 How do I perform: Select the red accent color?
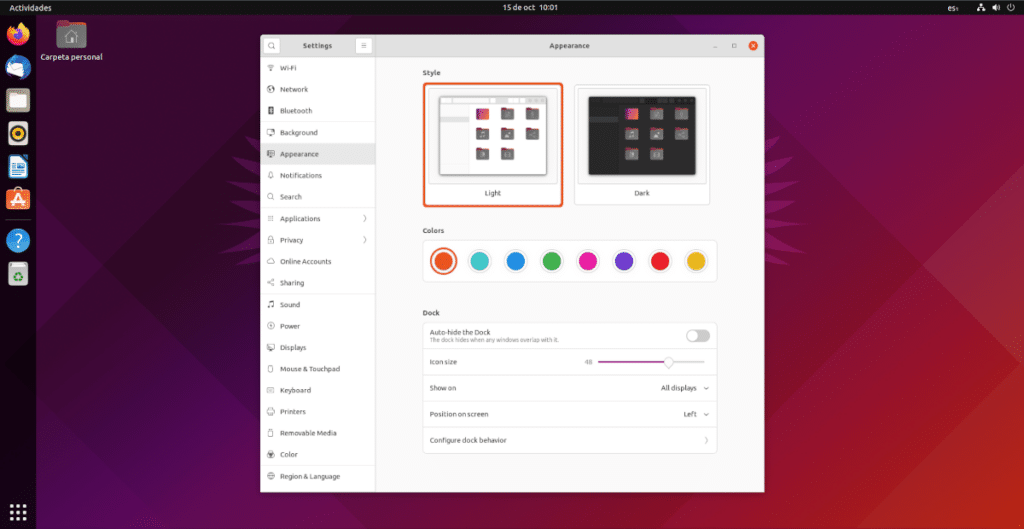660,261
